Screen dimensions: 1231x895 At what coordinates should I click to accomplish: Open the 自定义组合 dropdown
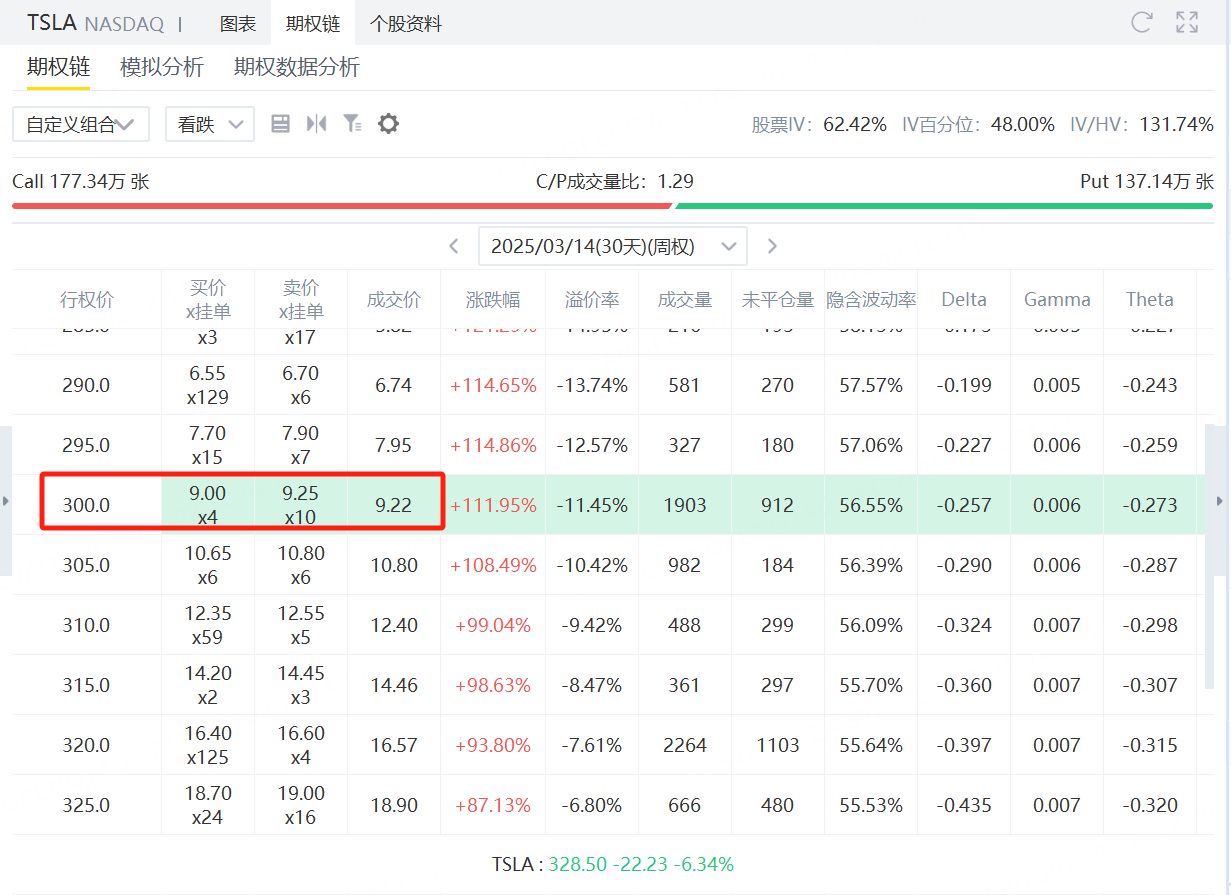81,124
